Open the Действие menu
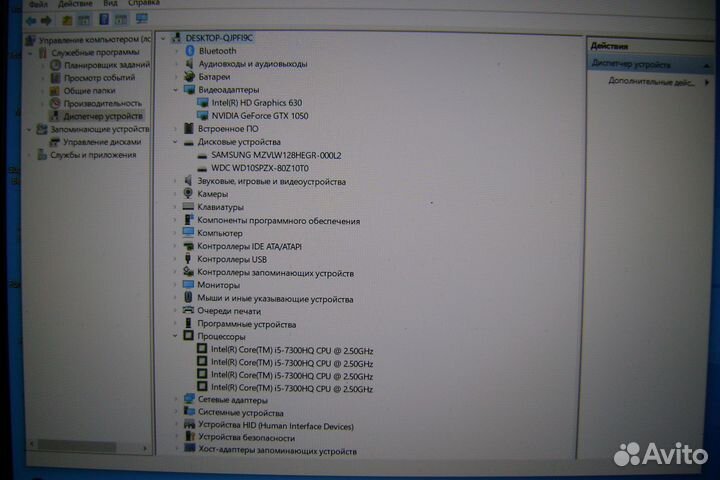 75,4
